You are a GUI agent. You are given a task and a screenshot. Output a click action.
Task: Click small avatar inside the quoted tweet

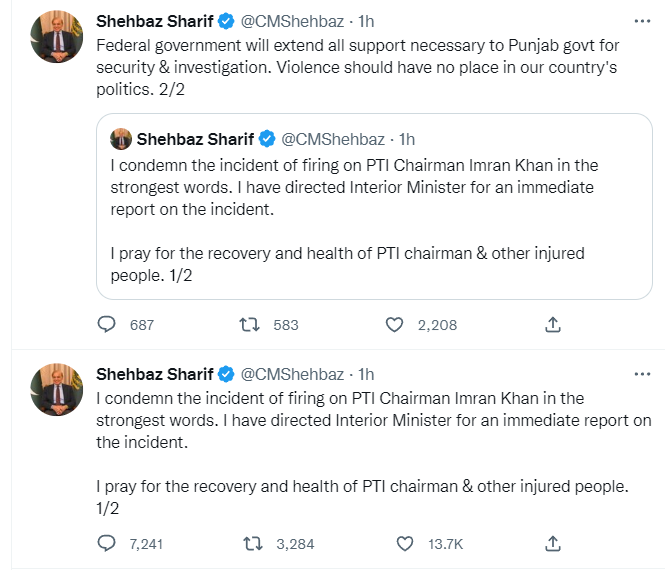[122, 139]
